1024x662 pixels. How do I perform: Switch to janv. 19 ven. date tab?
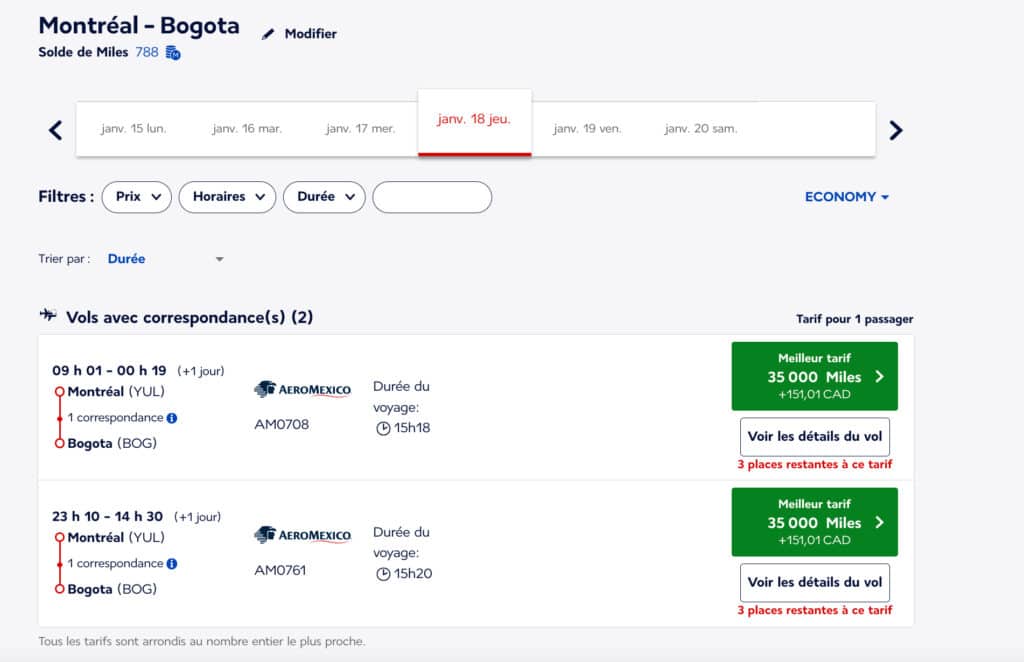(587, 129)
